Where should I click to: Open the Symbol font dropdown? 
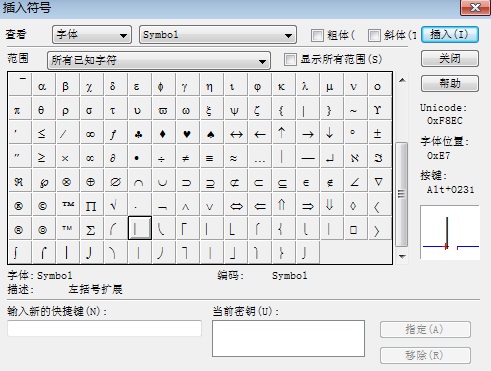coord(218,35)
